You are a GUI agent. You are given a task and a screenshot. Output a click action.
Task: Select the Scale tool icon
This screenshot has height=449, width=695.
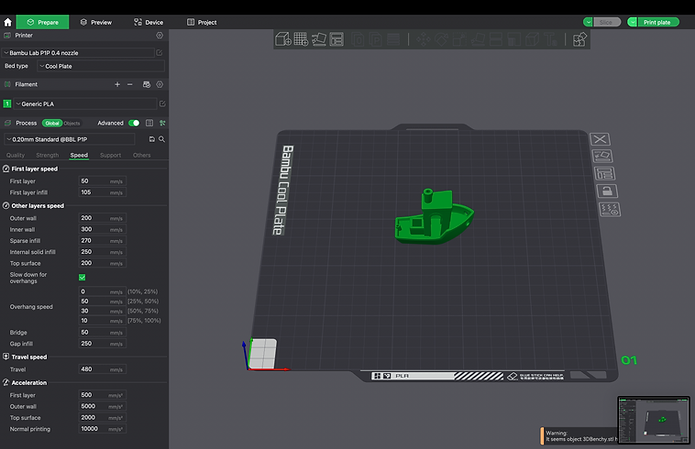coord(460,39)
